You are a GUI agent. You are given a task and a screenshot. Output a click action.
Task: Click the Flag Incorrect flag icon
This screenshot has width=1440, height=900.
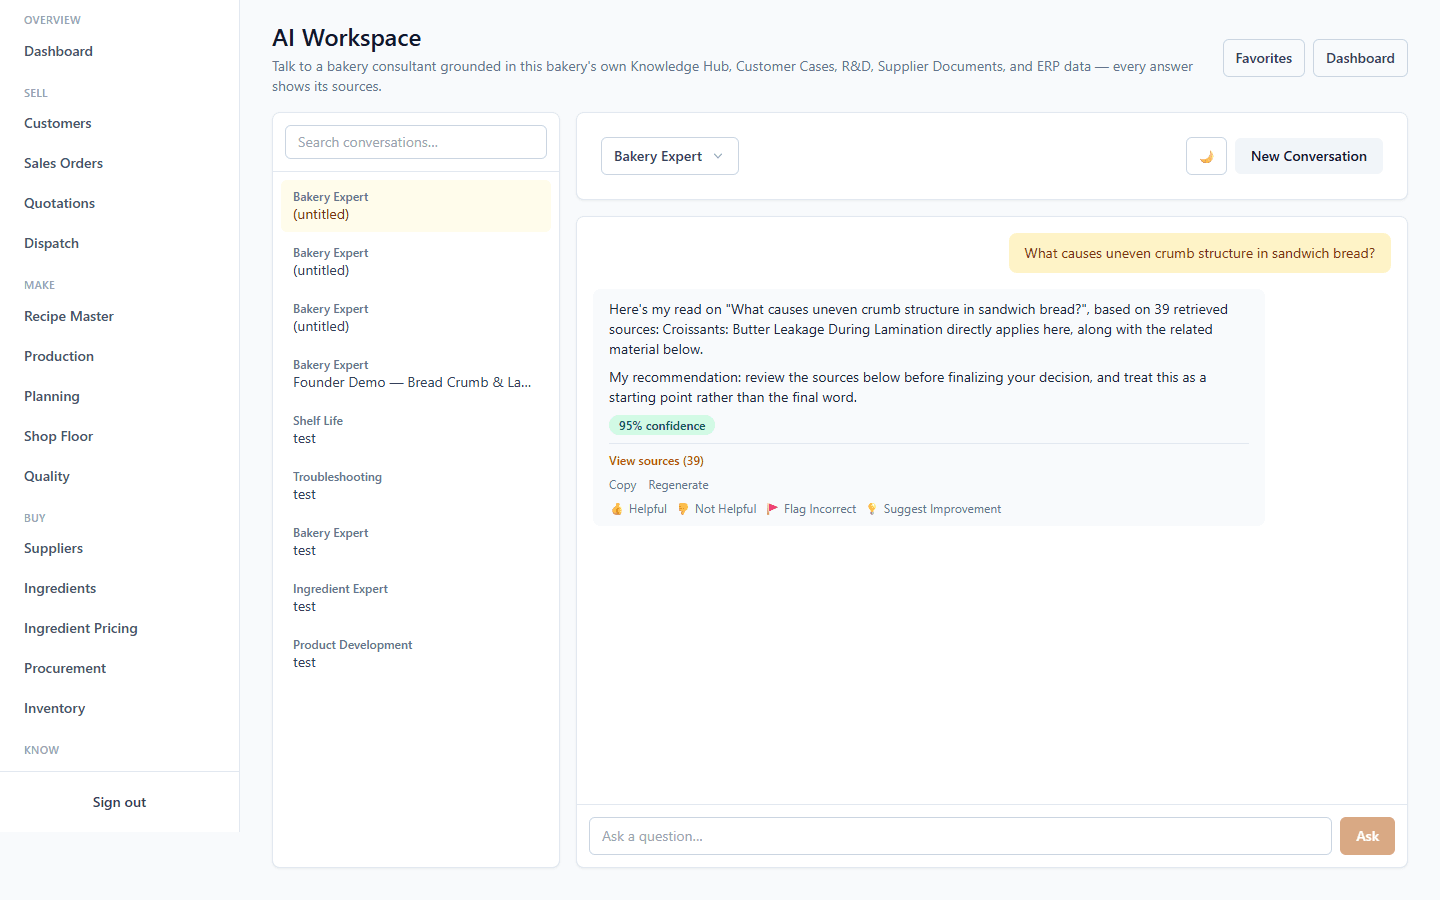(772, 509)
